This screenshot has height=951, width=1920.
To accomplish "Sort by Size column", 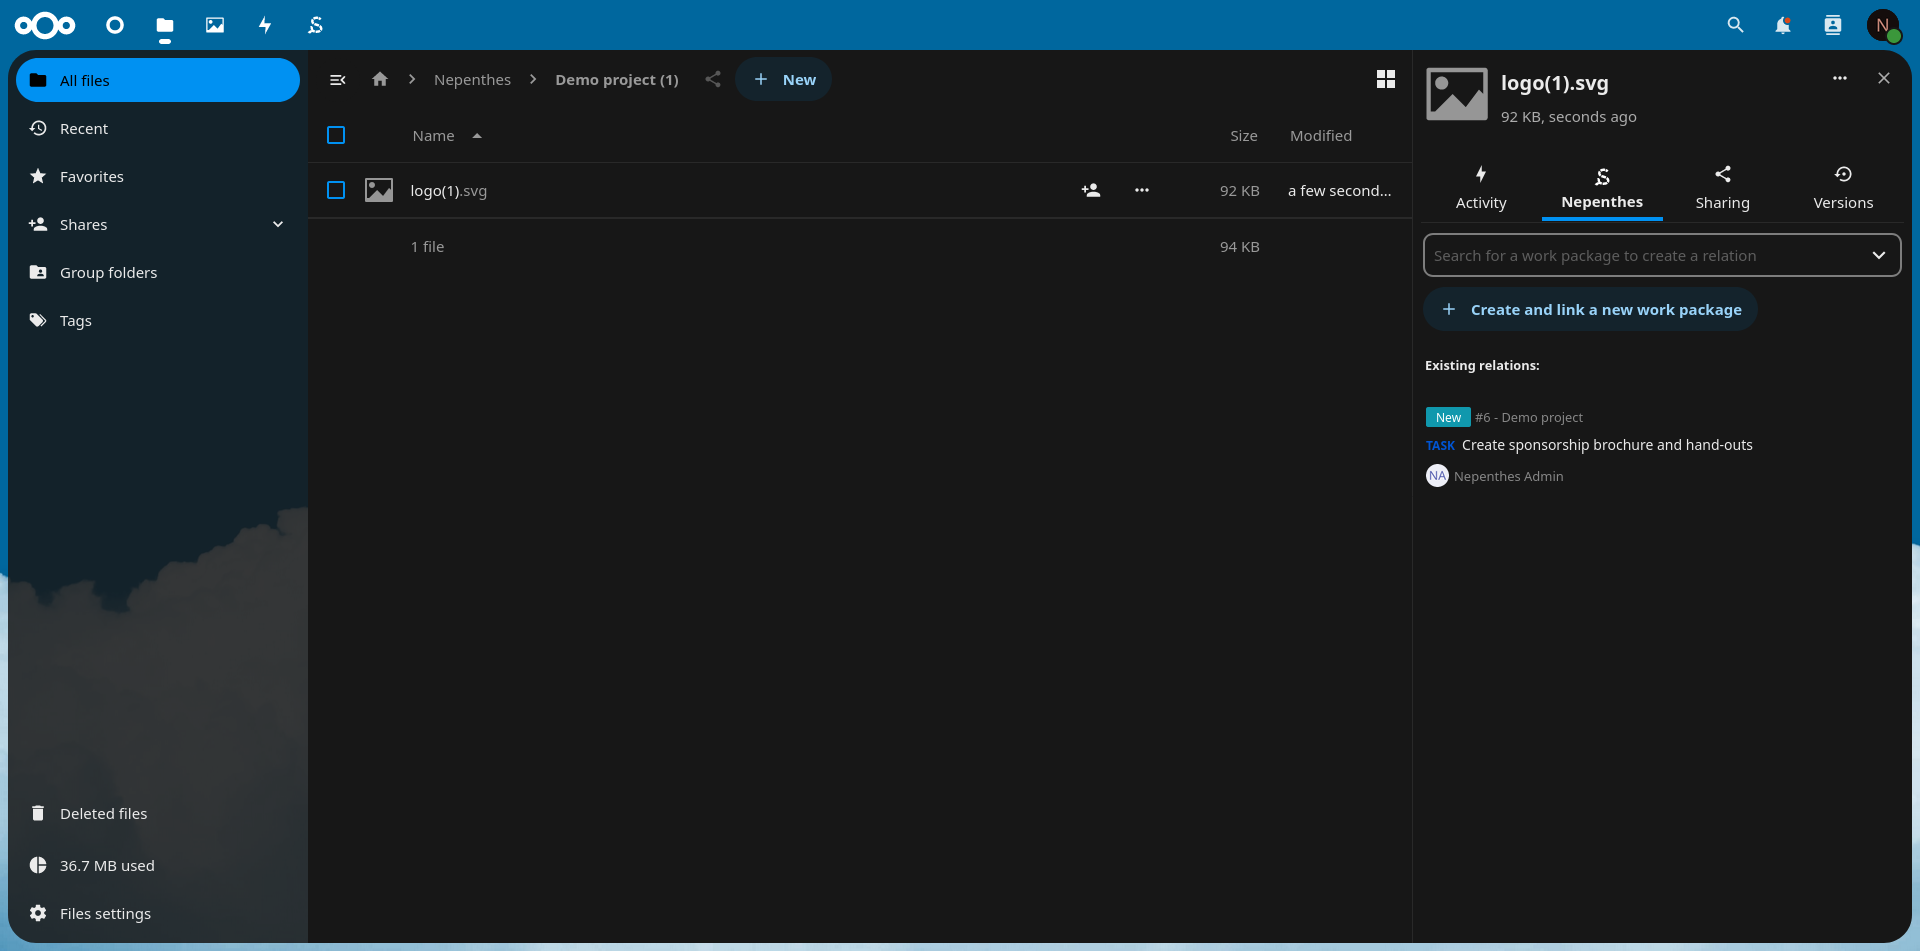I will [1244, 136].
